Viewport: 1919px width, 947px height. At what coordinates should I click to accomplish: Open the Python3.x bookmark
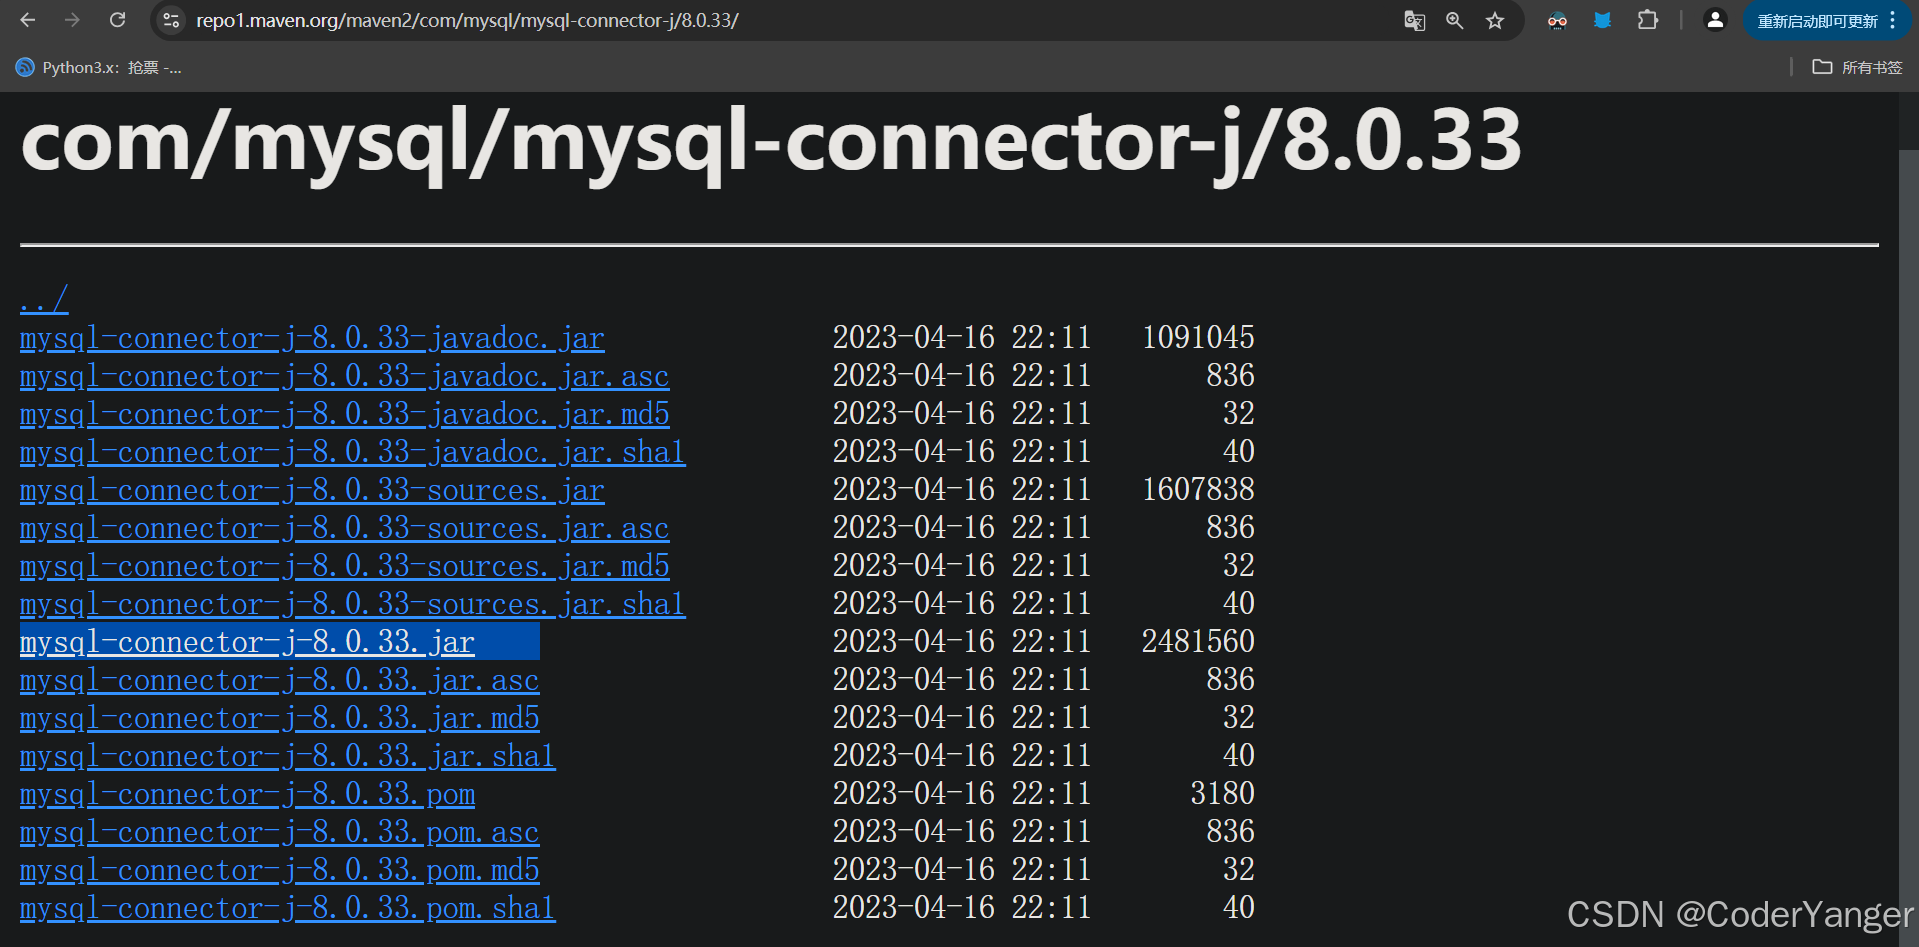98,67
